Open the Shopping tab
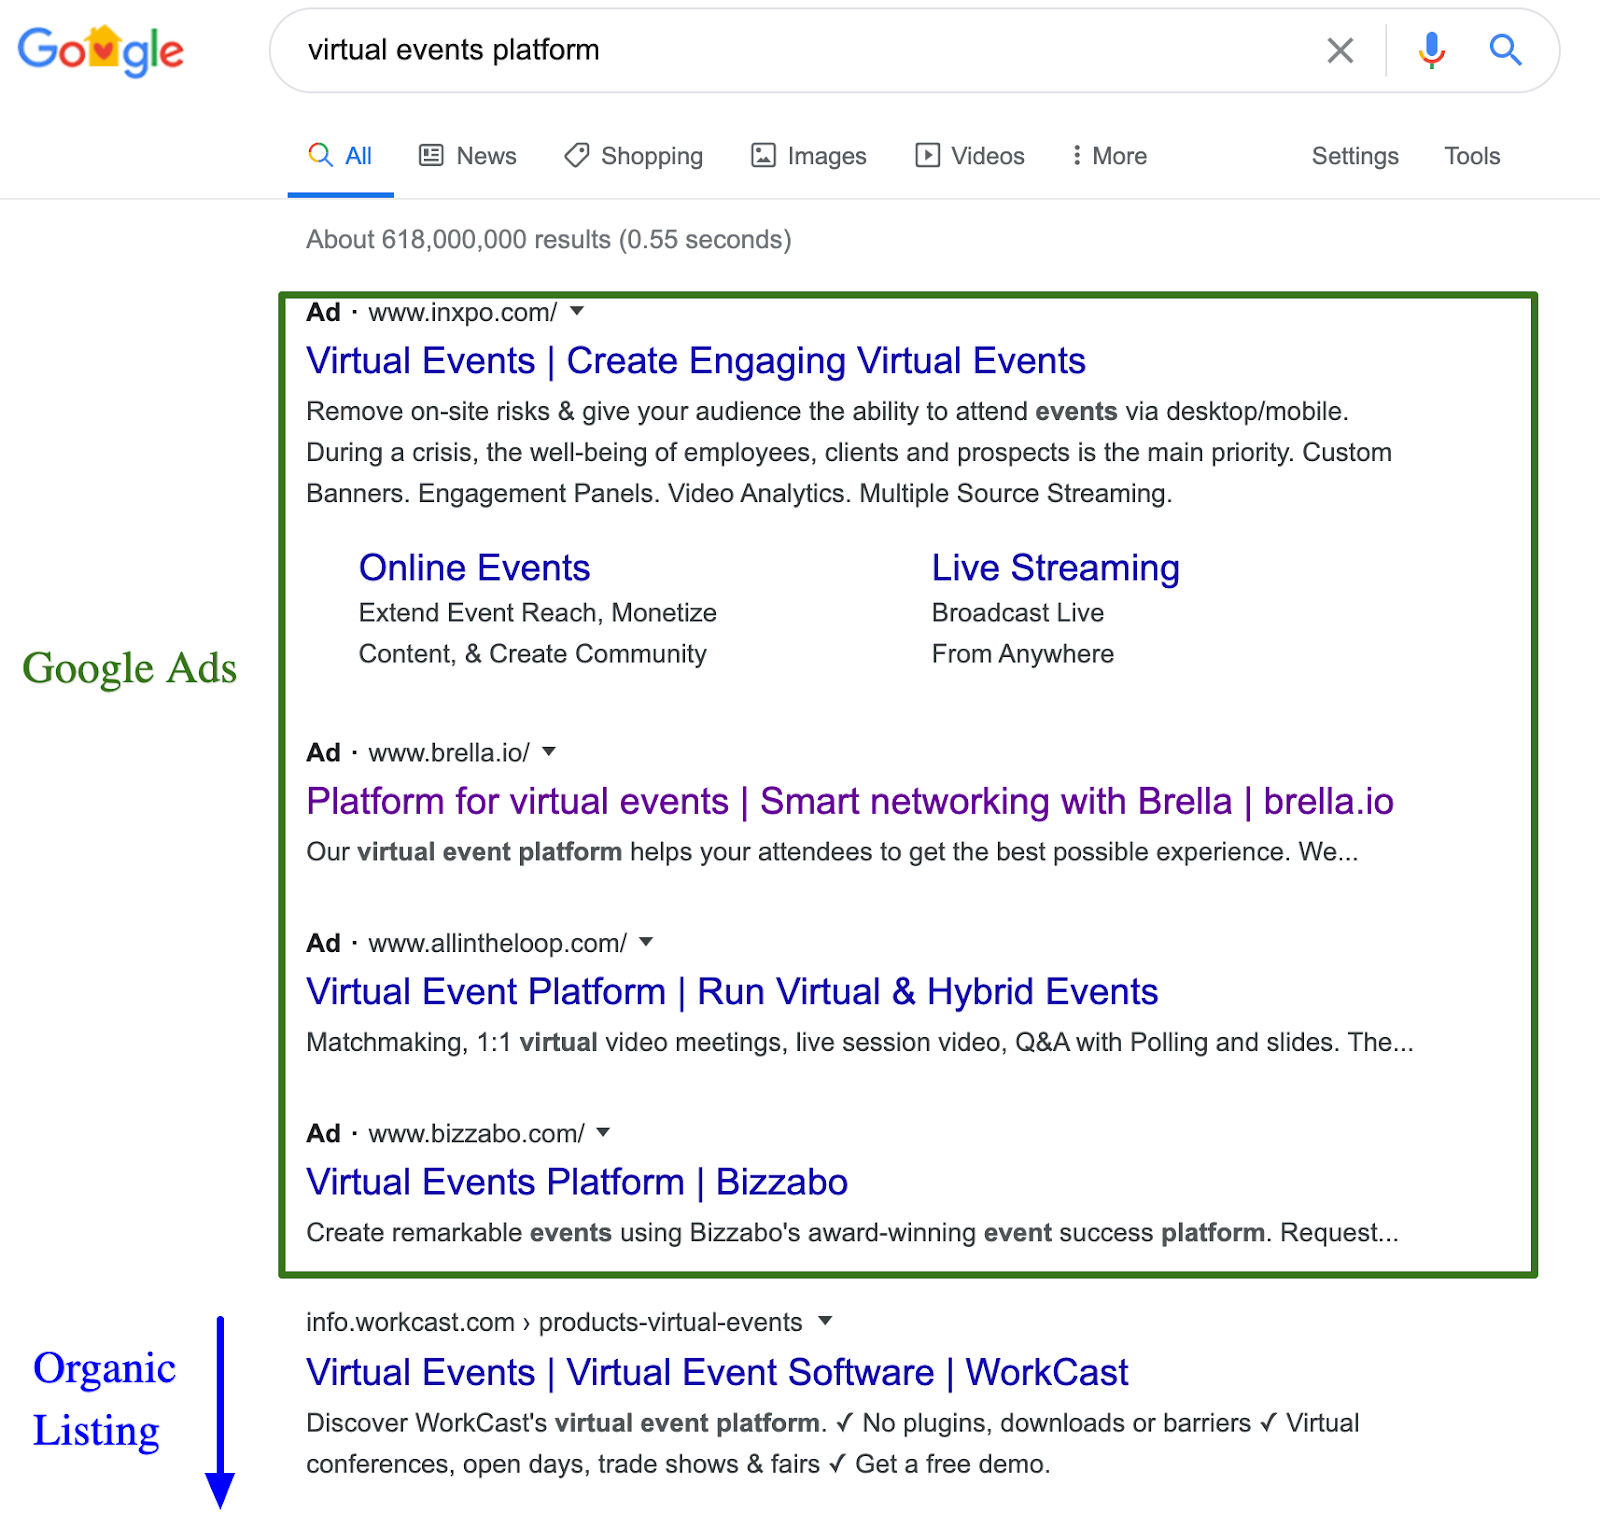The height and width of the screenshot is (1527, 1600). pyautogui.click(x=633, y=156)
